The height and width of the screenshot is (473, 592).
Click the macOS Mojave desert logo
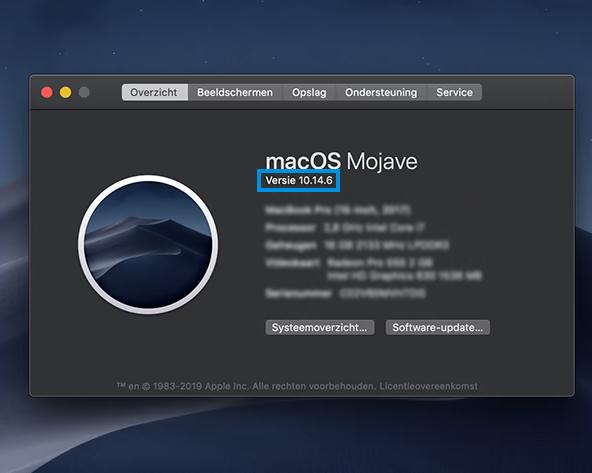click(x=148, y=244)
